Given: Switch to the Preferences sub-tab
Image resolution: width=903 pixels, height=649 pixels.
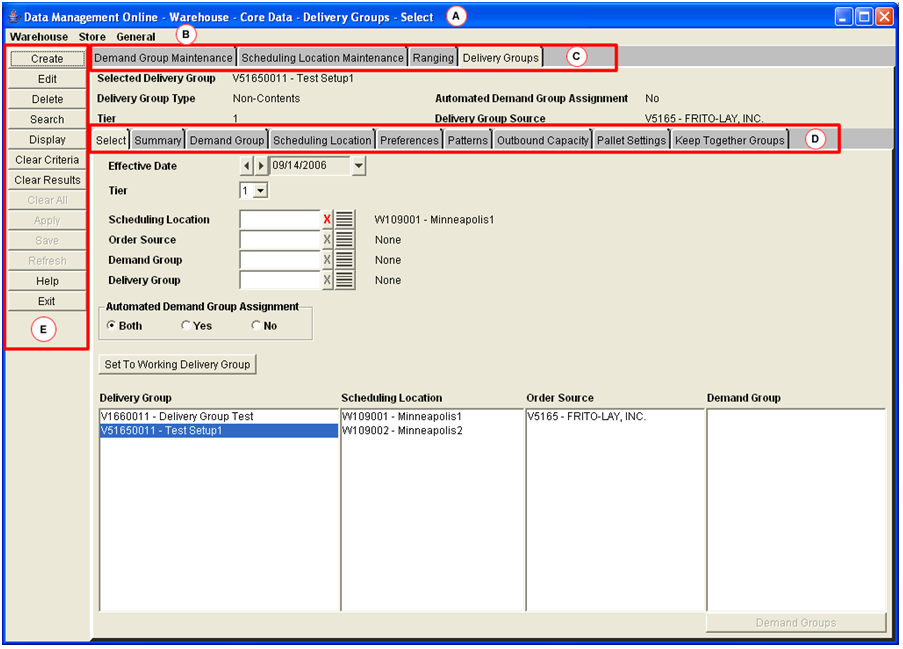Looking at the screenshot, I should tap(409, 140).
